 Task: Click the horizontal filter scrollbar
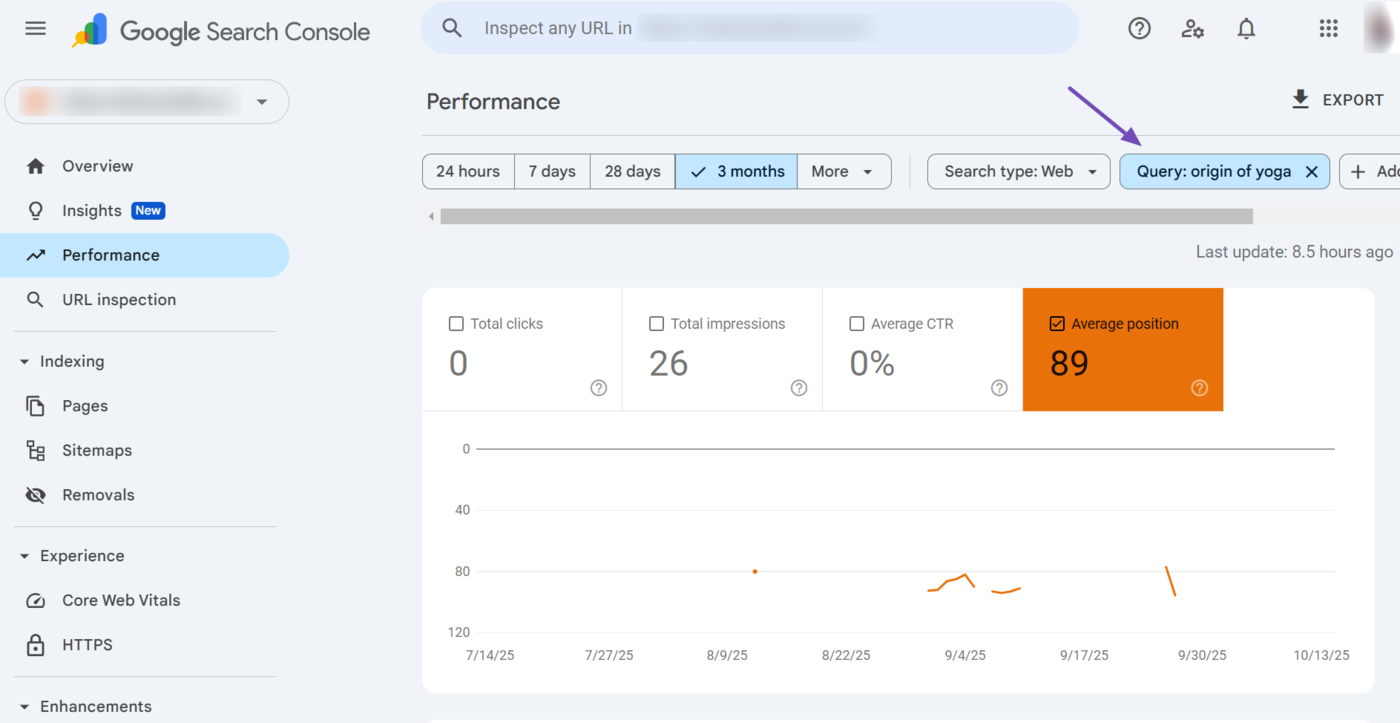point(846,217)
